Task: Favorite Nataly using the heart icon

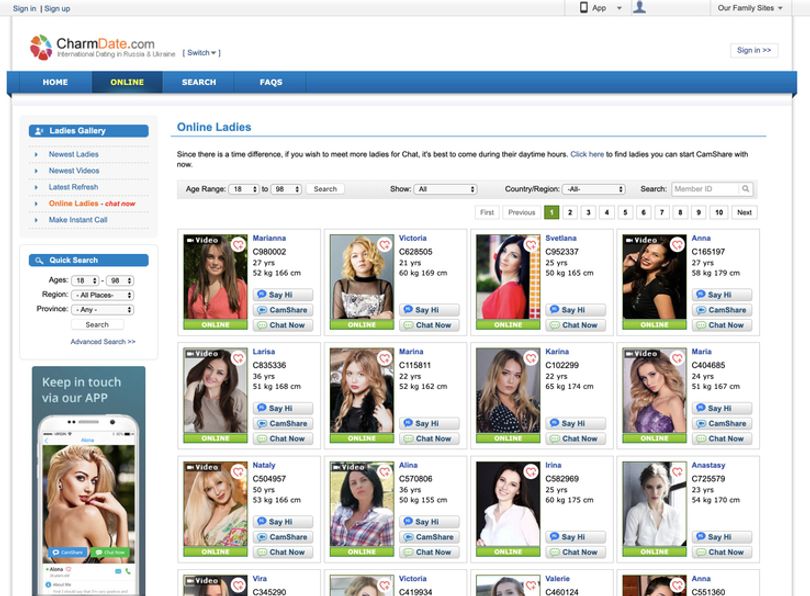Action: tap(238, 472)
